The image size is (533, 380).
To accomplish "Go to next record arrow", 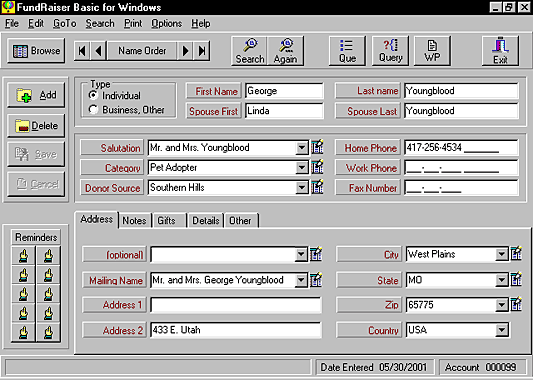I will [185, 51].
